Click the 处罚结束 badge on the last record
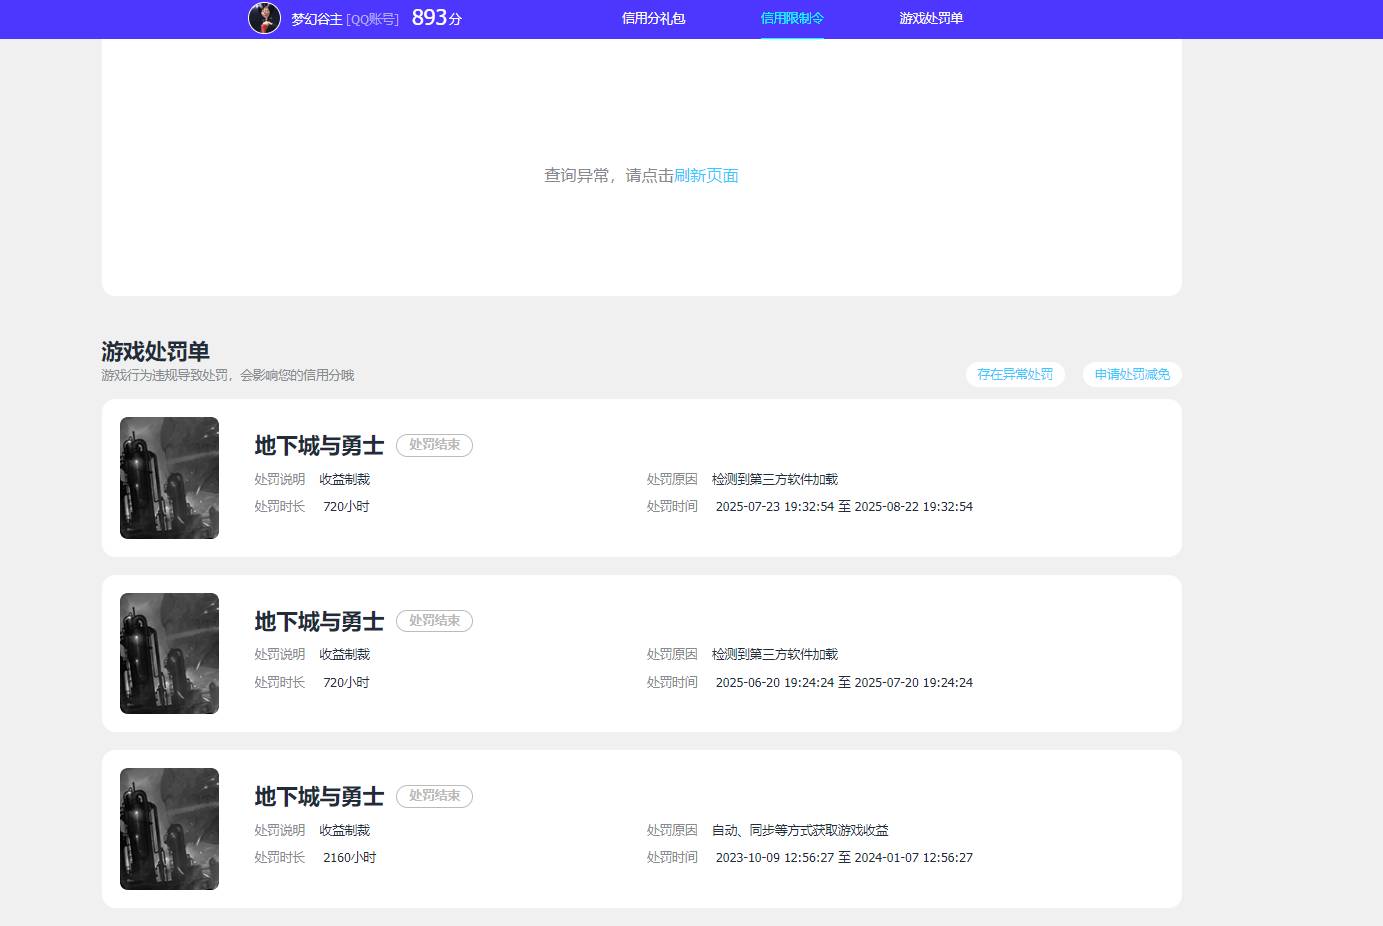 click(434, 796)
